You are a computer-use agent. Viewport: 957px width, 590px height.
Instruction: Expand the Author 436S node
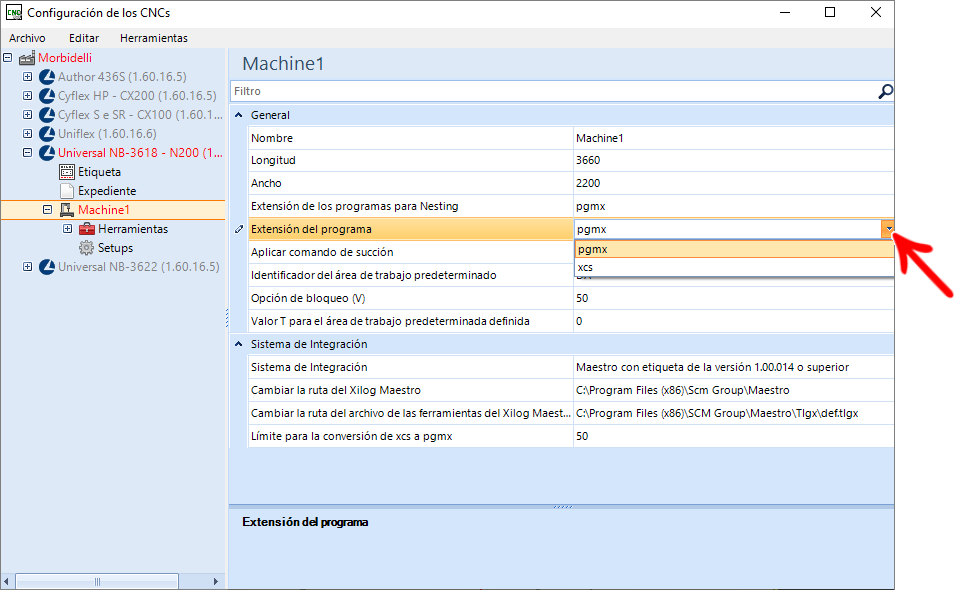pos(27,77)
